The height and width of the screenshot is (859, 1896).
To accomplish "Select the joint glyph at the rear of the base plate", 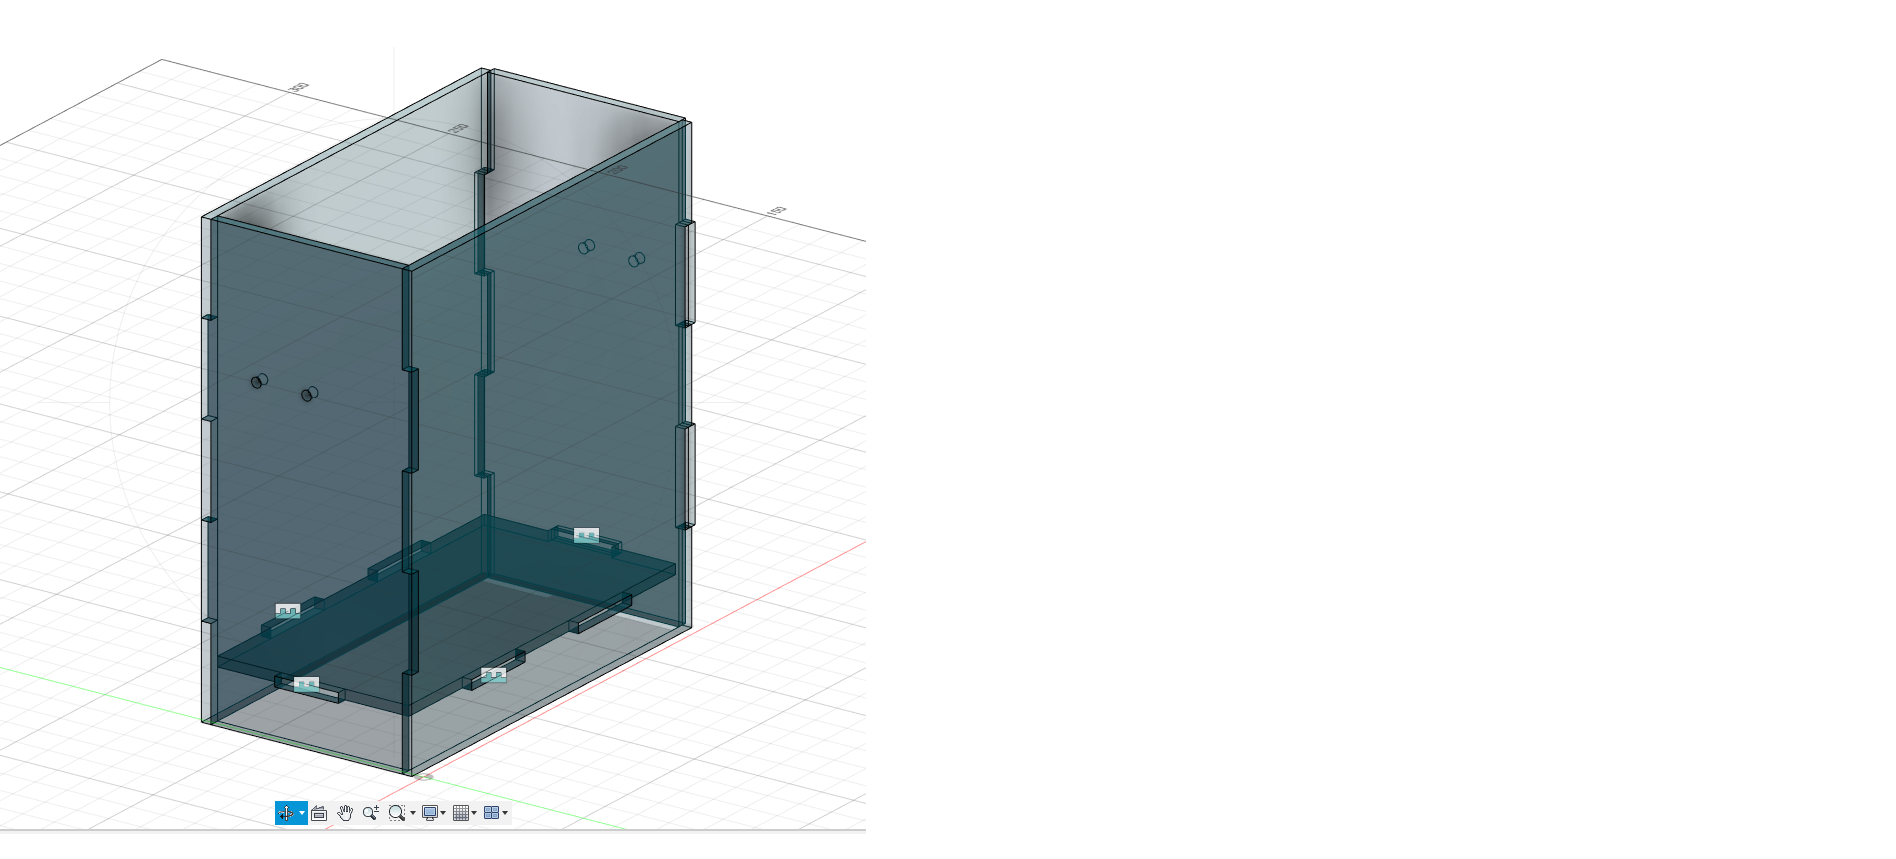I will click(587, 536).
